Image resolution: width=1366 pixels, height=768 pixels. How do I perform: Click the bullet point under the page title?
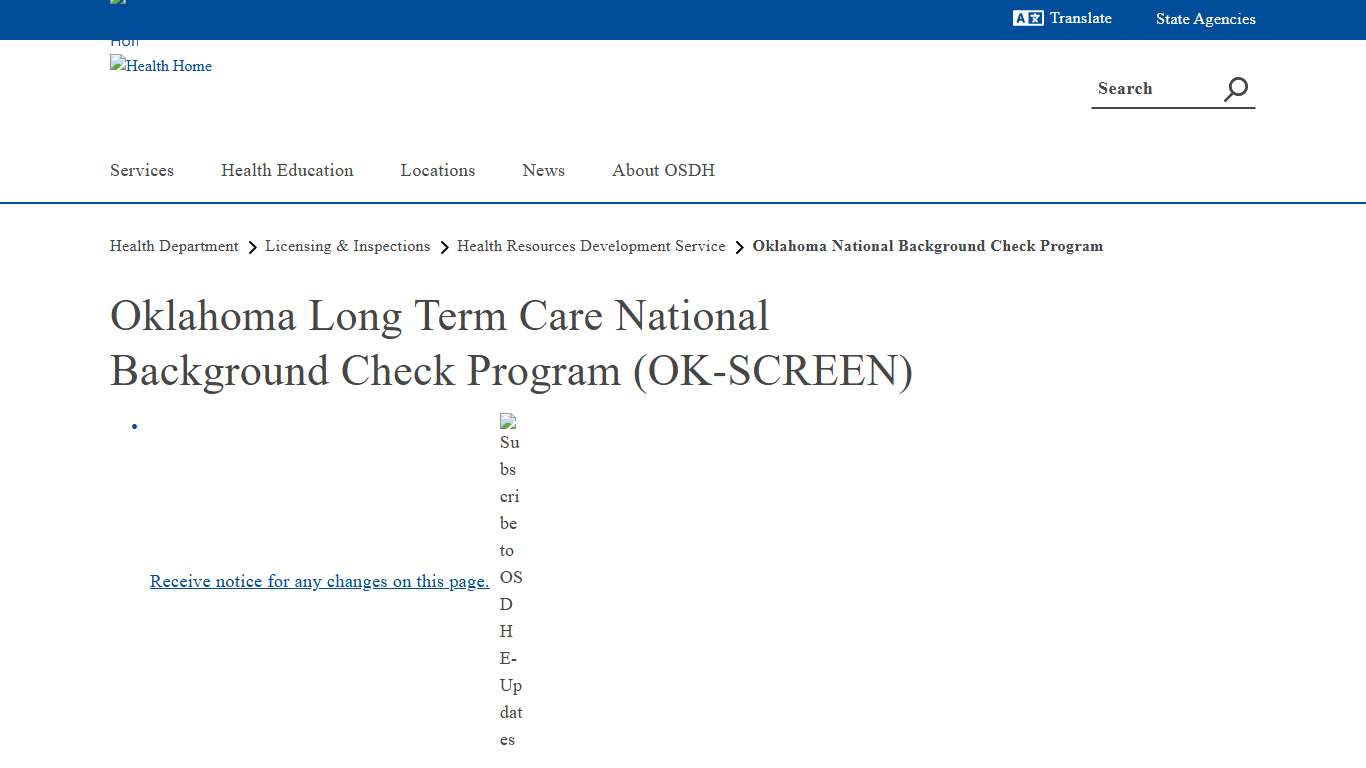(134, 426)
